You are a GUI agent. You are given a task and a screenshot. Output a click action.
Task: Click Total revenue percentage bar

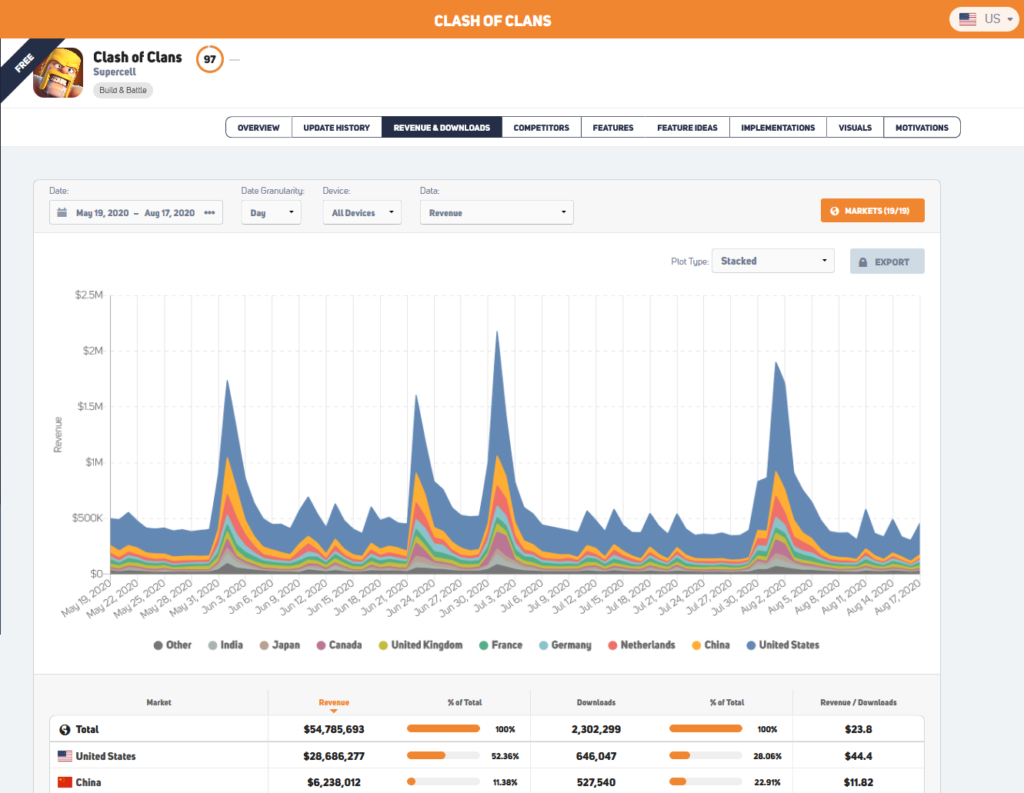pyautogui.click(x=443, y=728)
